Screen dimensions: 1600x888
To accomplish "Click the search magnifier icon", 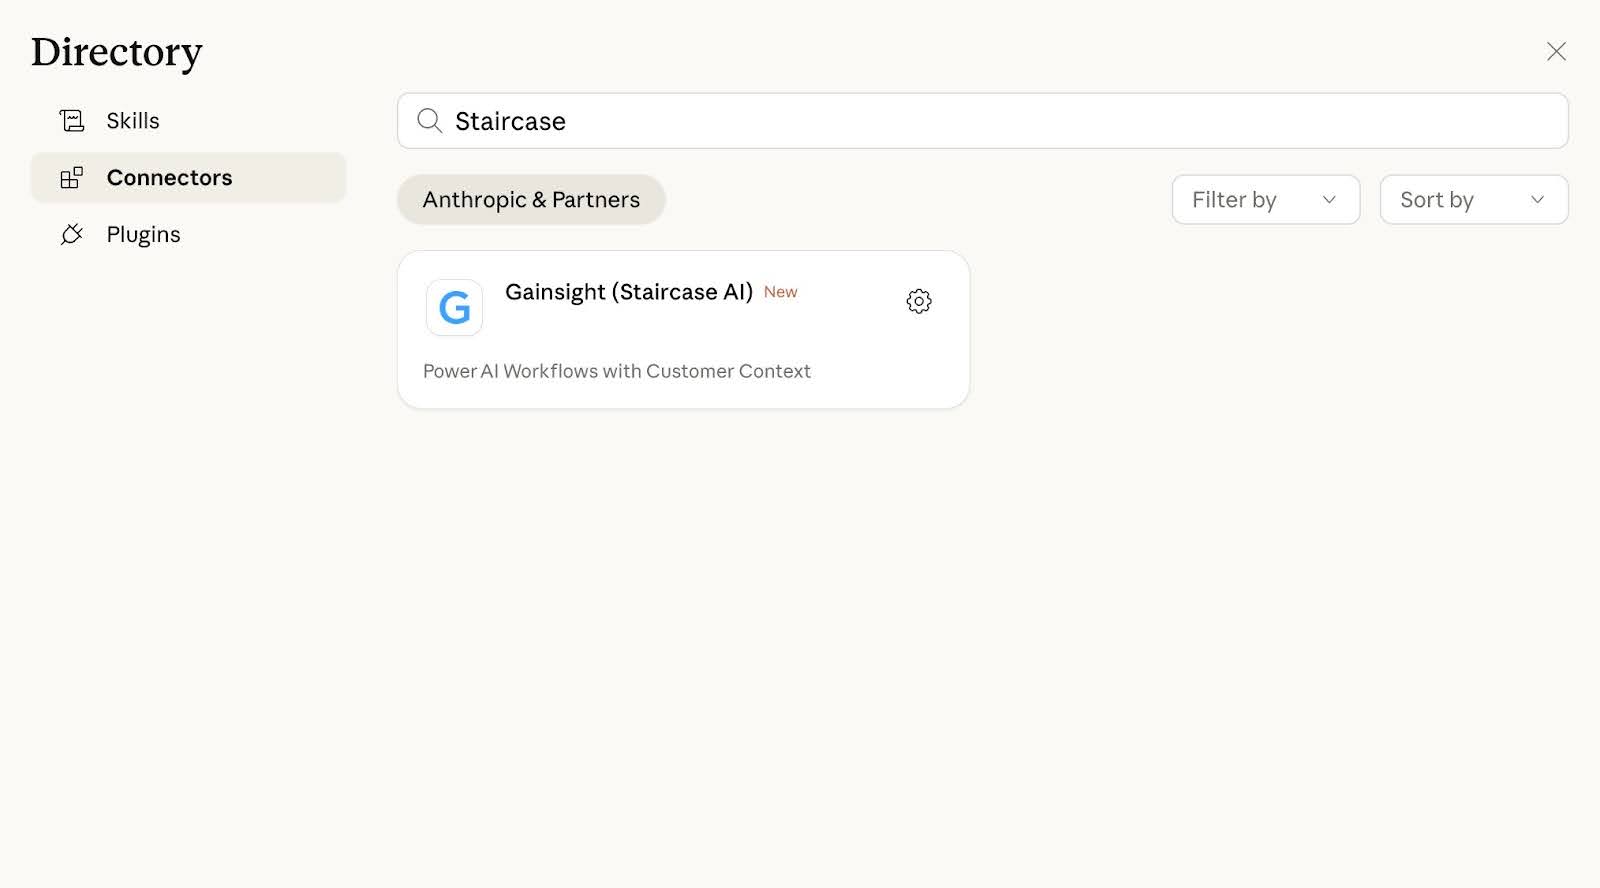I will point(430,121).
